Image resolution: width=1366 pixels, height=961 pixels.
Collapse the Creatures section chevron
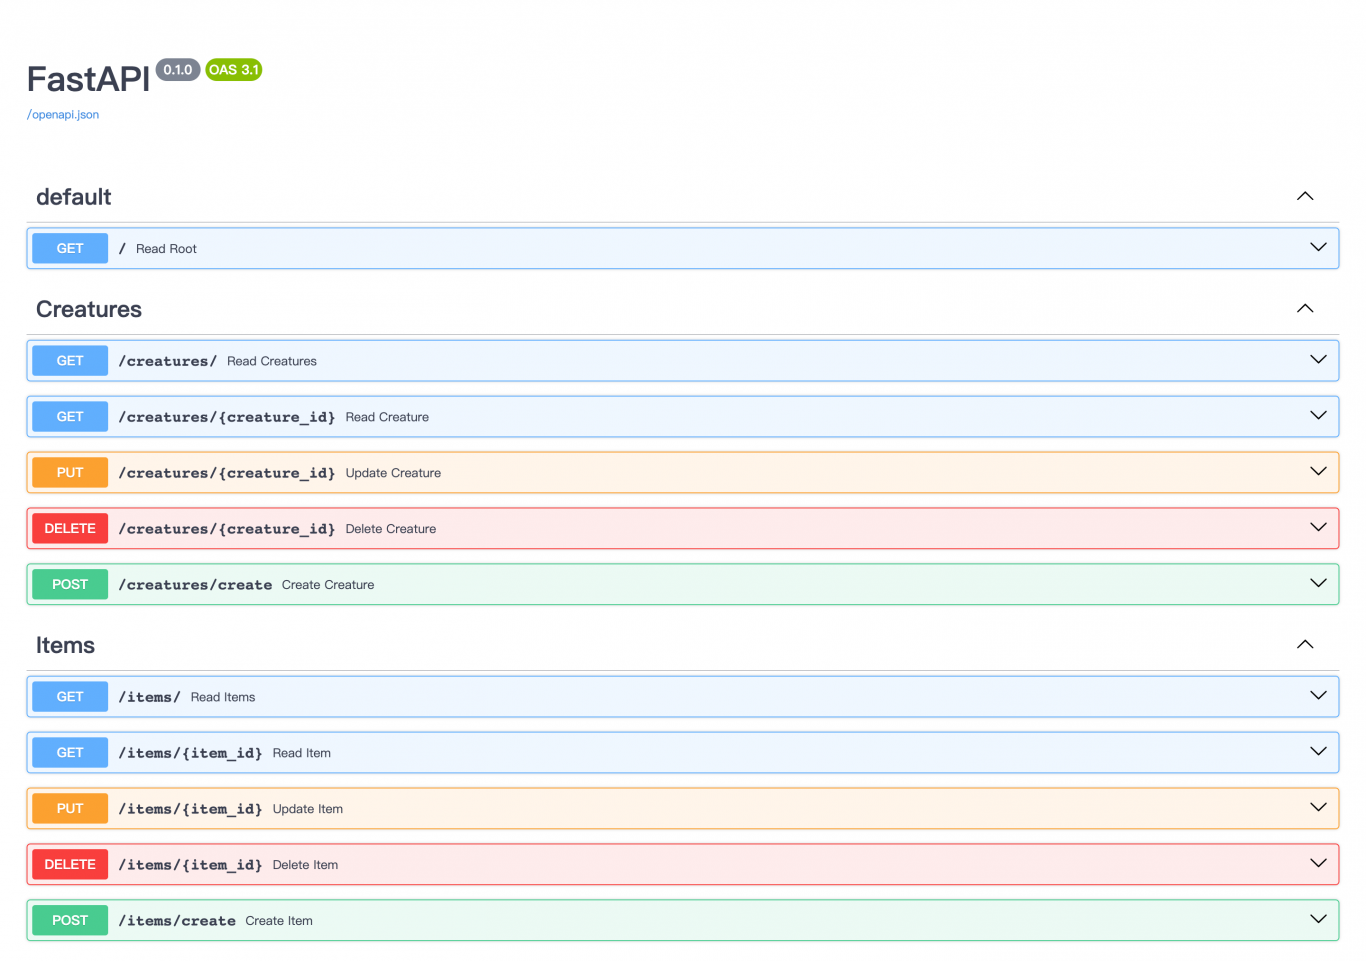1305,308
